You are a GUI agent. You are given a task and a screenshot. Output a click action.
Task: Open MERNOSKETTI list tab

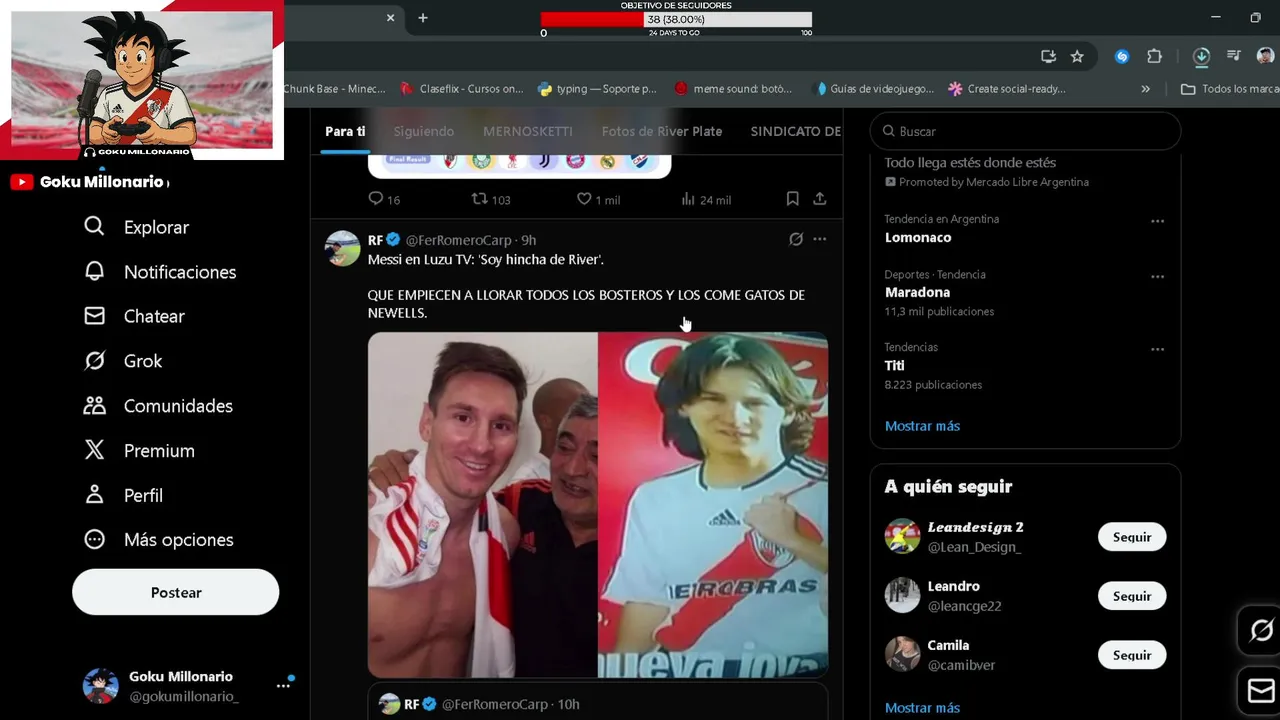[x=528, y=132]
